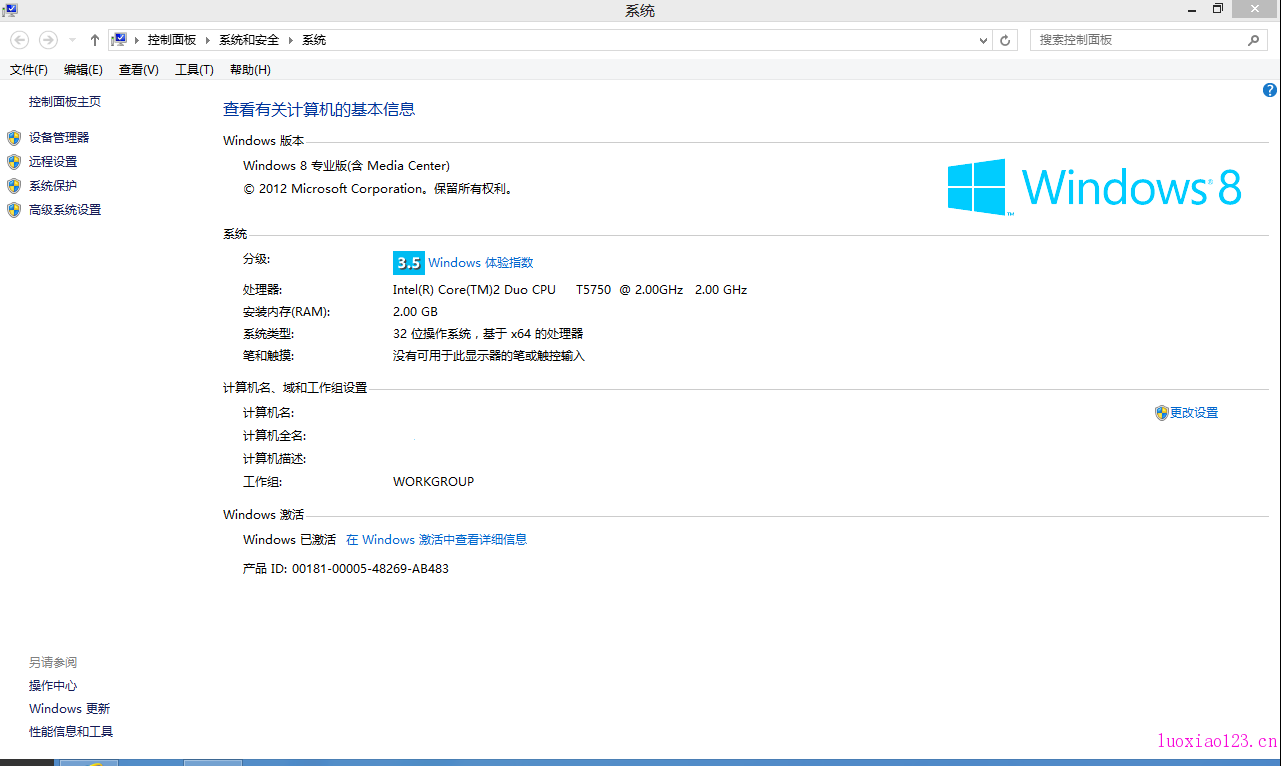Open 操作中心 link
The image size is (1281, 766).
coord(53,686)
